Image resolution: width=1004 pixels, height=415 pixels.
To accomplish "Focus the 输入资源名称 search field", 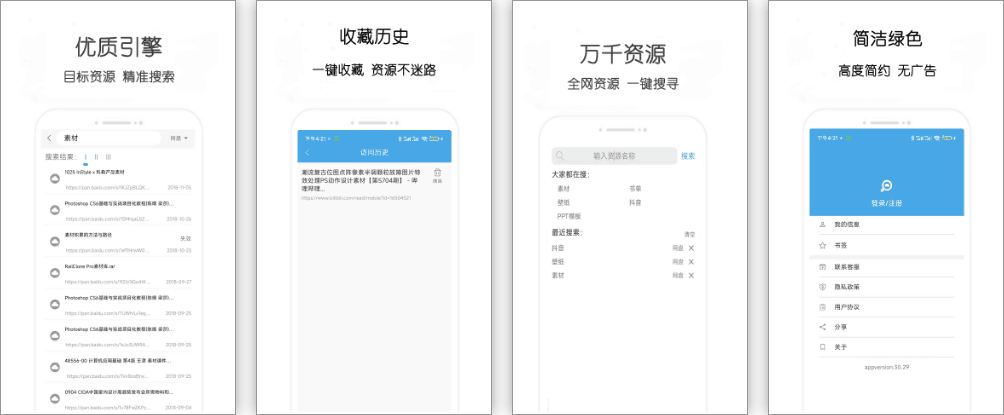I will point(614,156).
